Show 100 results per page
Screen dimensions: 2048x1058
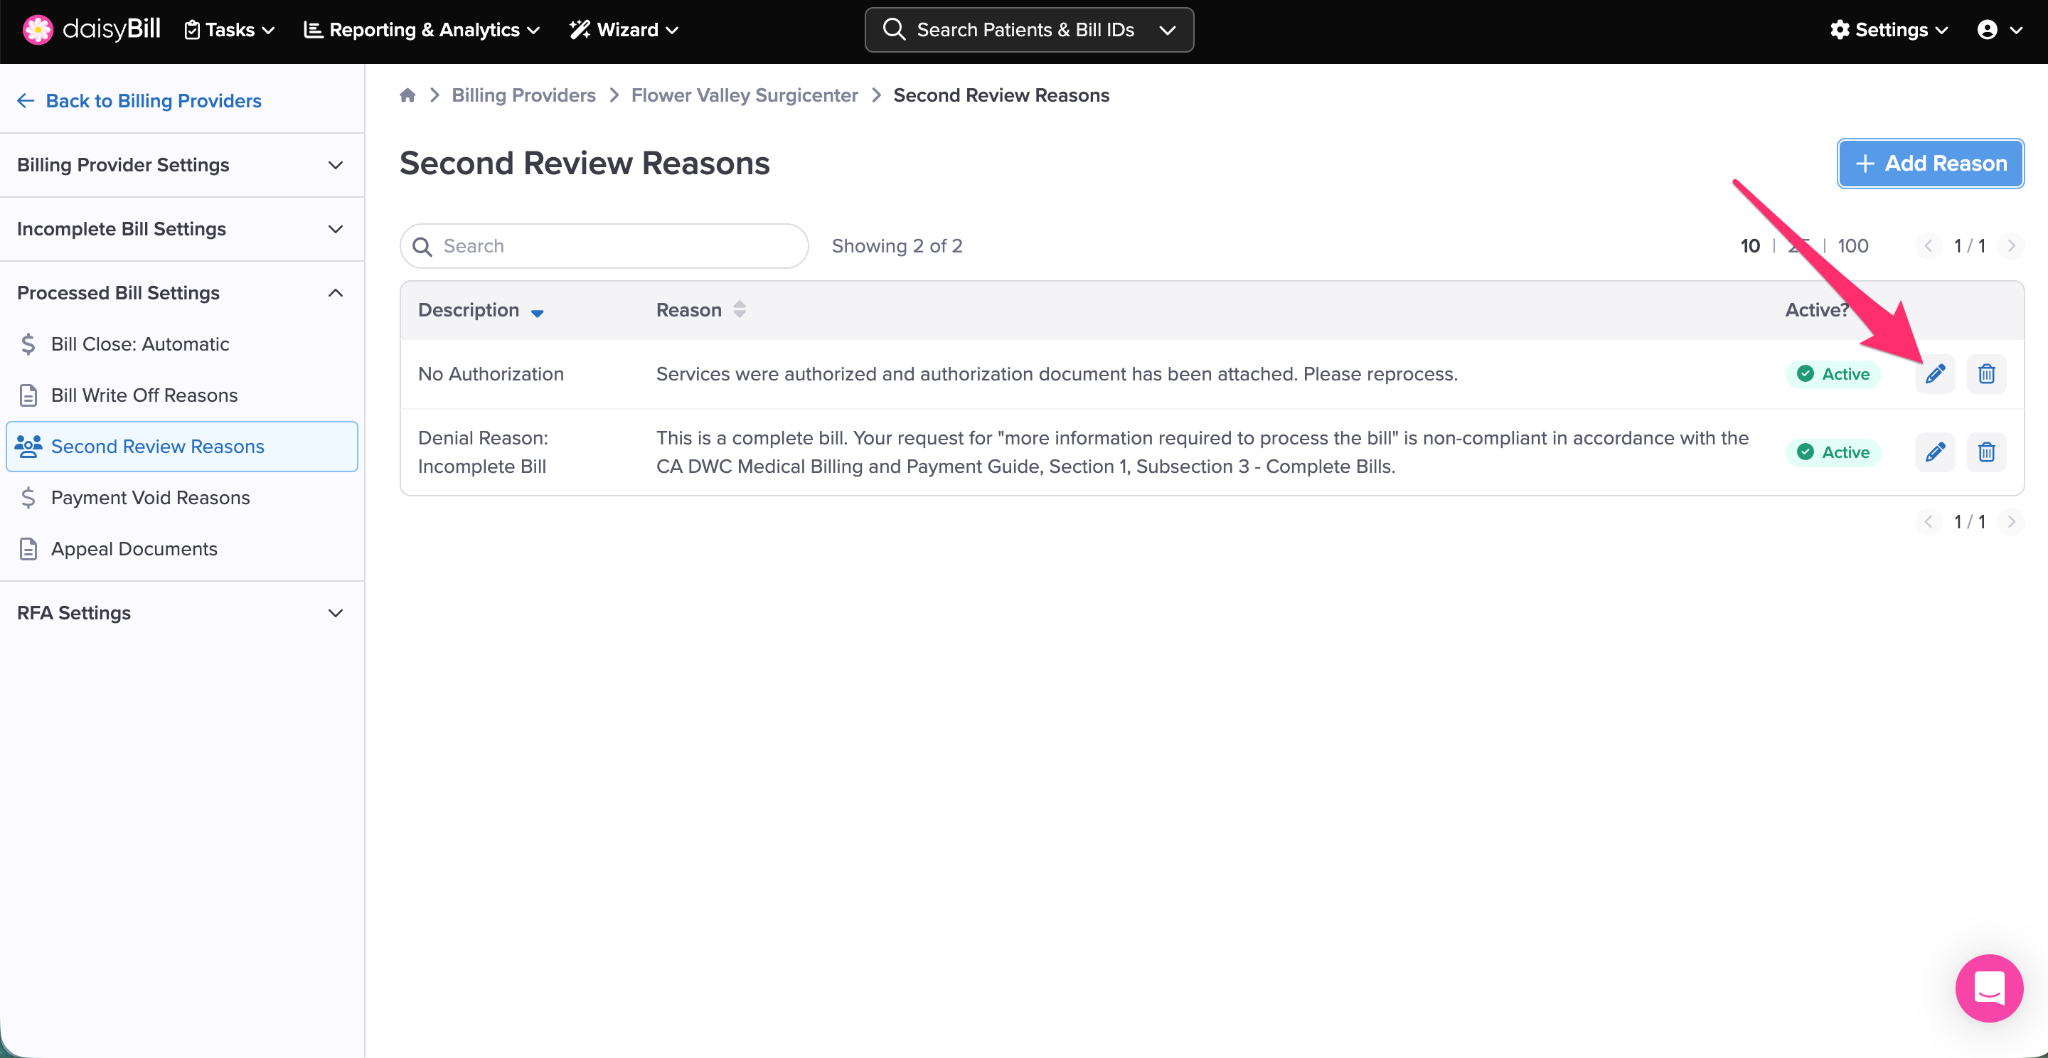(x=1852, y=246)
